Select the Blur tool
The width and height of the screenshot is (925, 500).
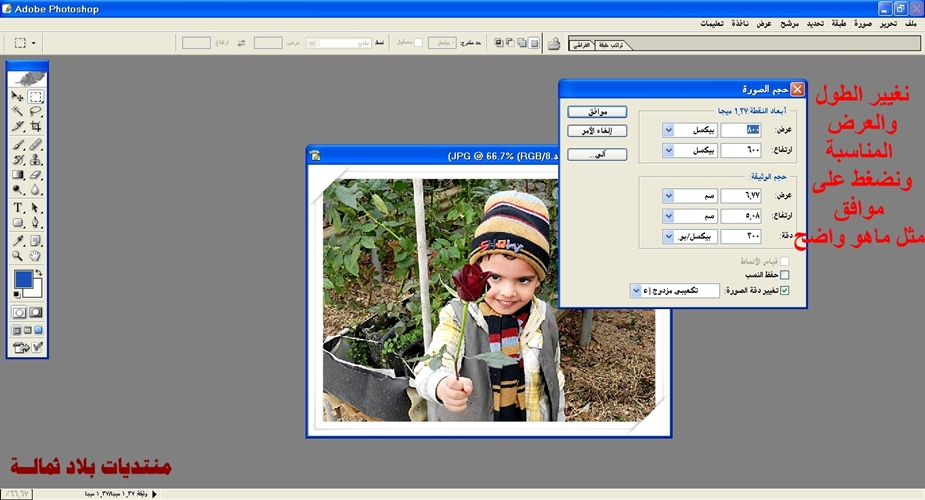pyautogui.click(x=35, y=189)
